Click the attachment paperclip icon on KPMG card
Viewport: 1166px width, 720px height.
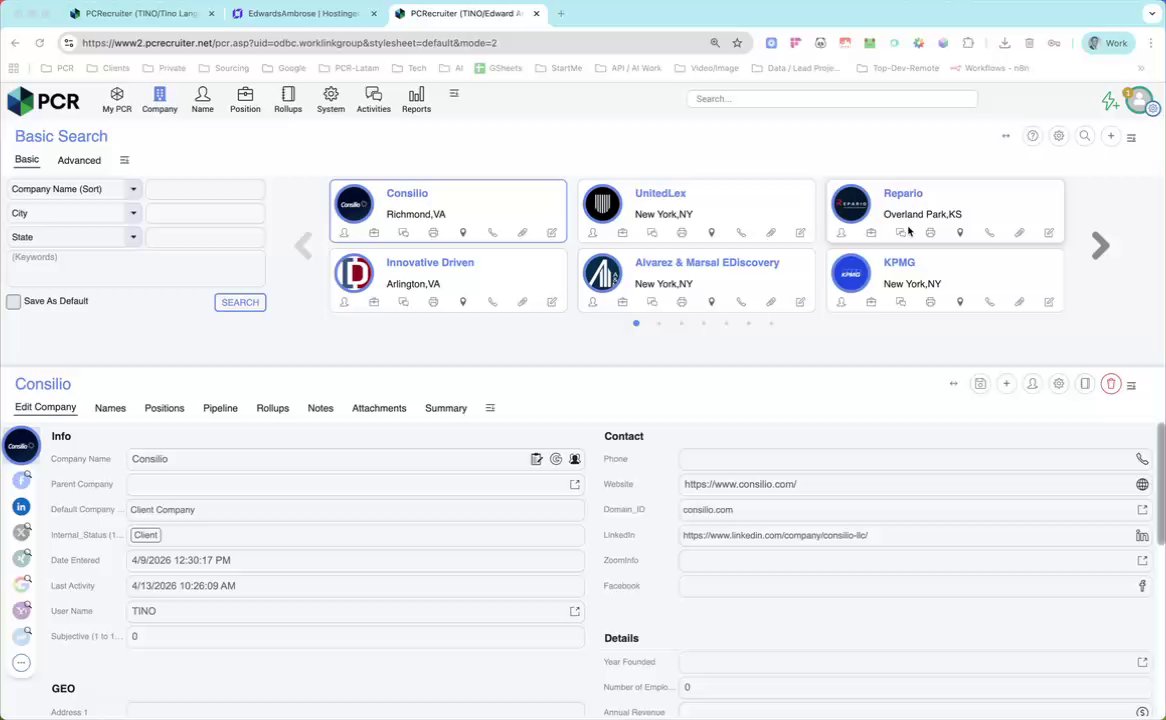1020,302
